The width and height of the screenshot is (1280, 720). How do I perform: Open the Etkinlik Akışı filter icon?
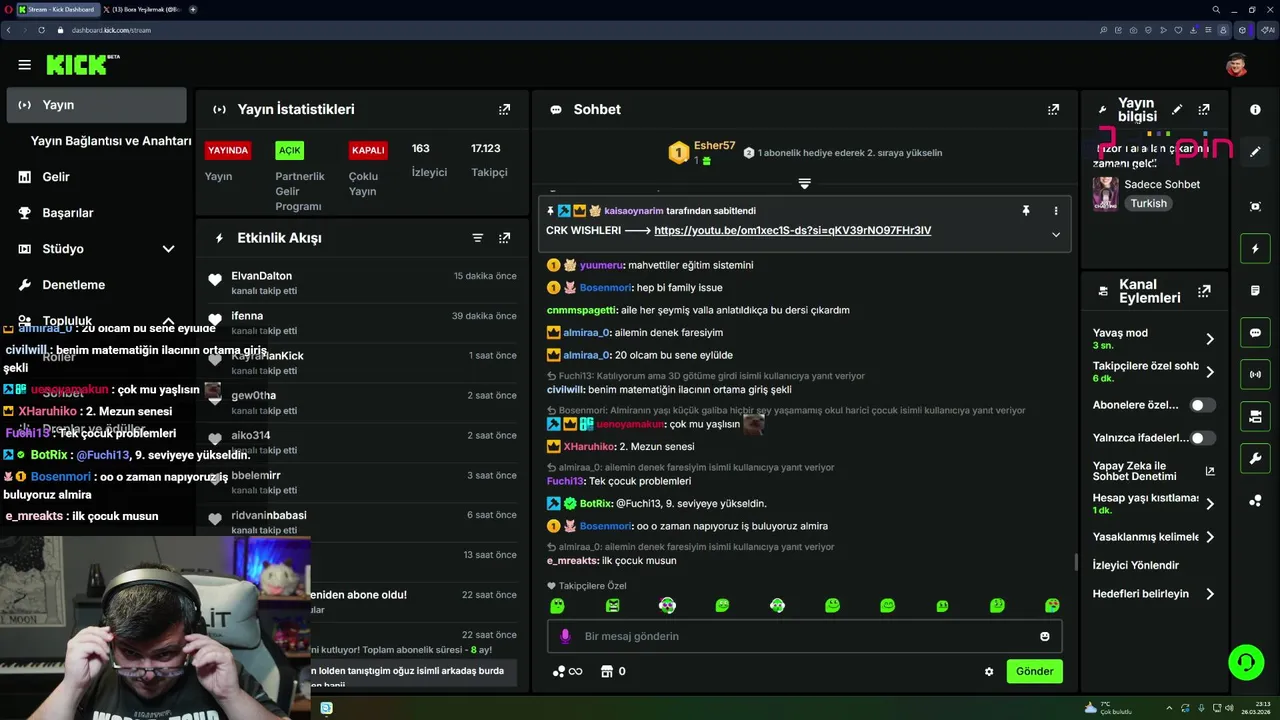(x=477, y=238)
